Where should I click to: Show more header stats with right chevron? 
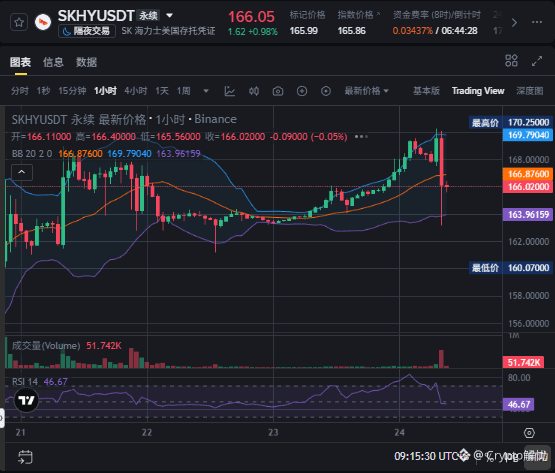tap(514, 23)
